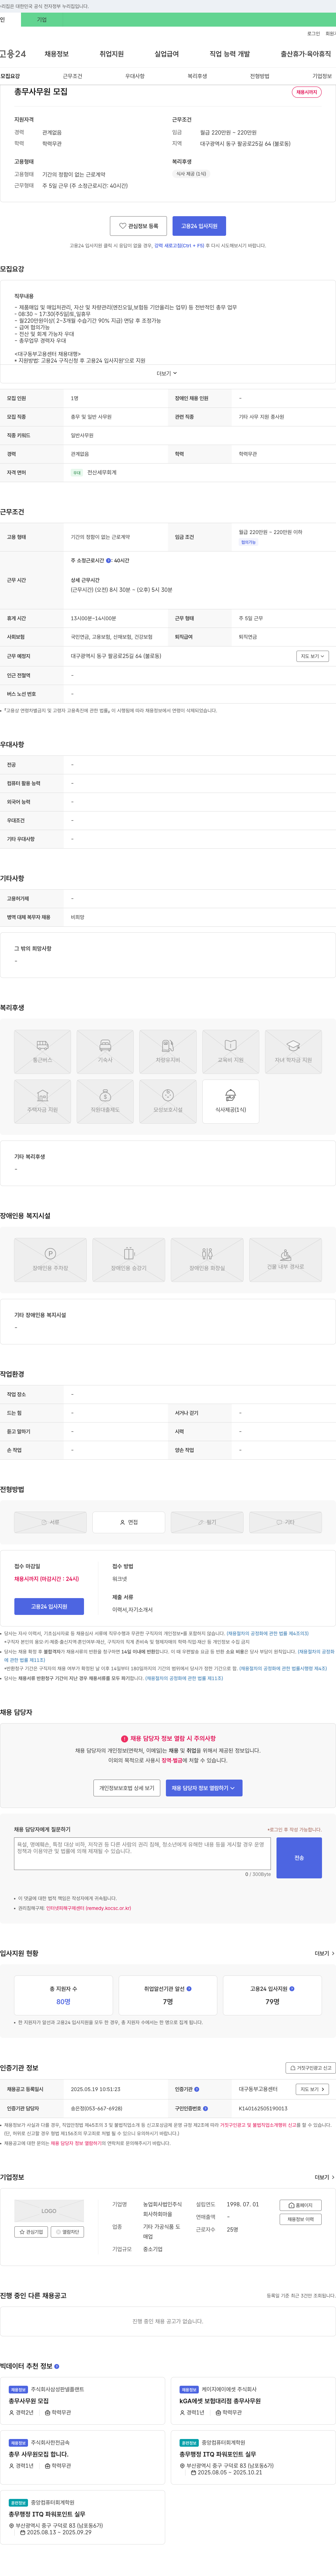Screen dimensions: 336x2576
Task: Select the 서류 screening method box
Action: [50, 1522]
